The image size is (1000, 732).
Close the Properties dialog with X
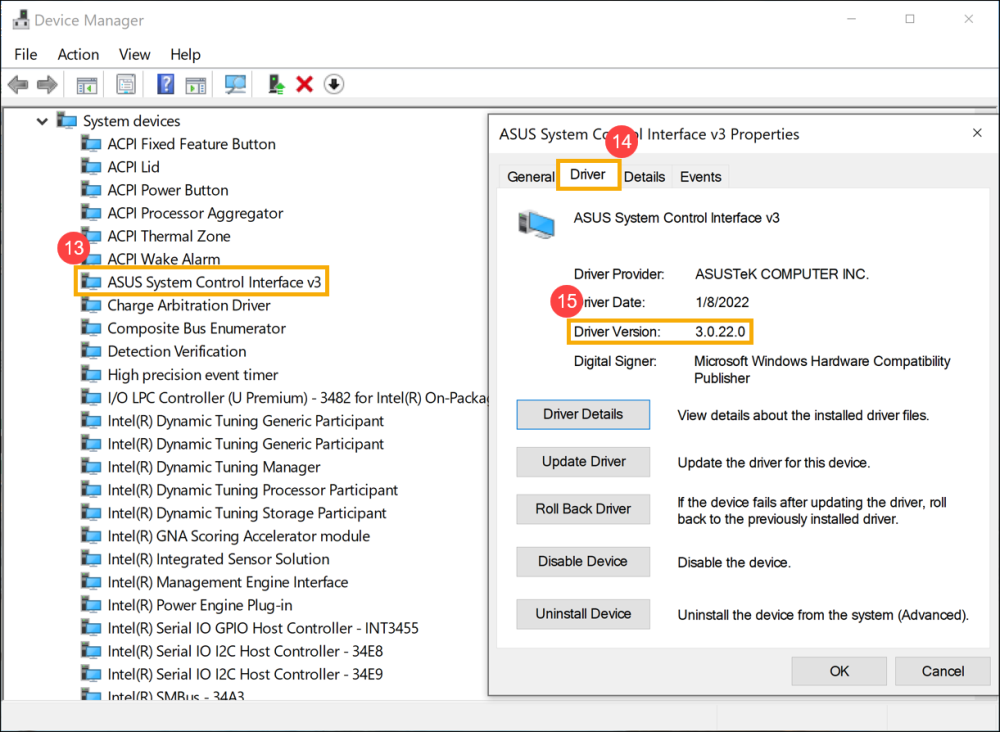pos(977,133)
